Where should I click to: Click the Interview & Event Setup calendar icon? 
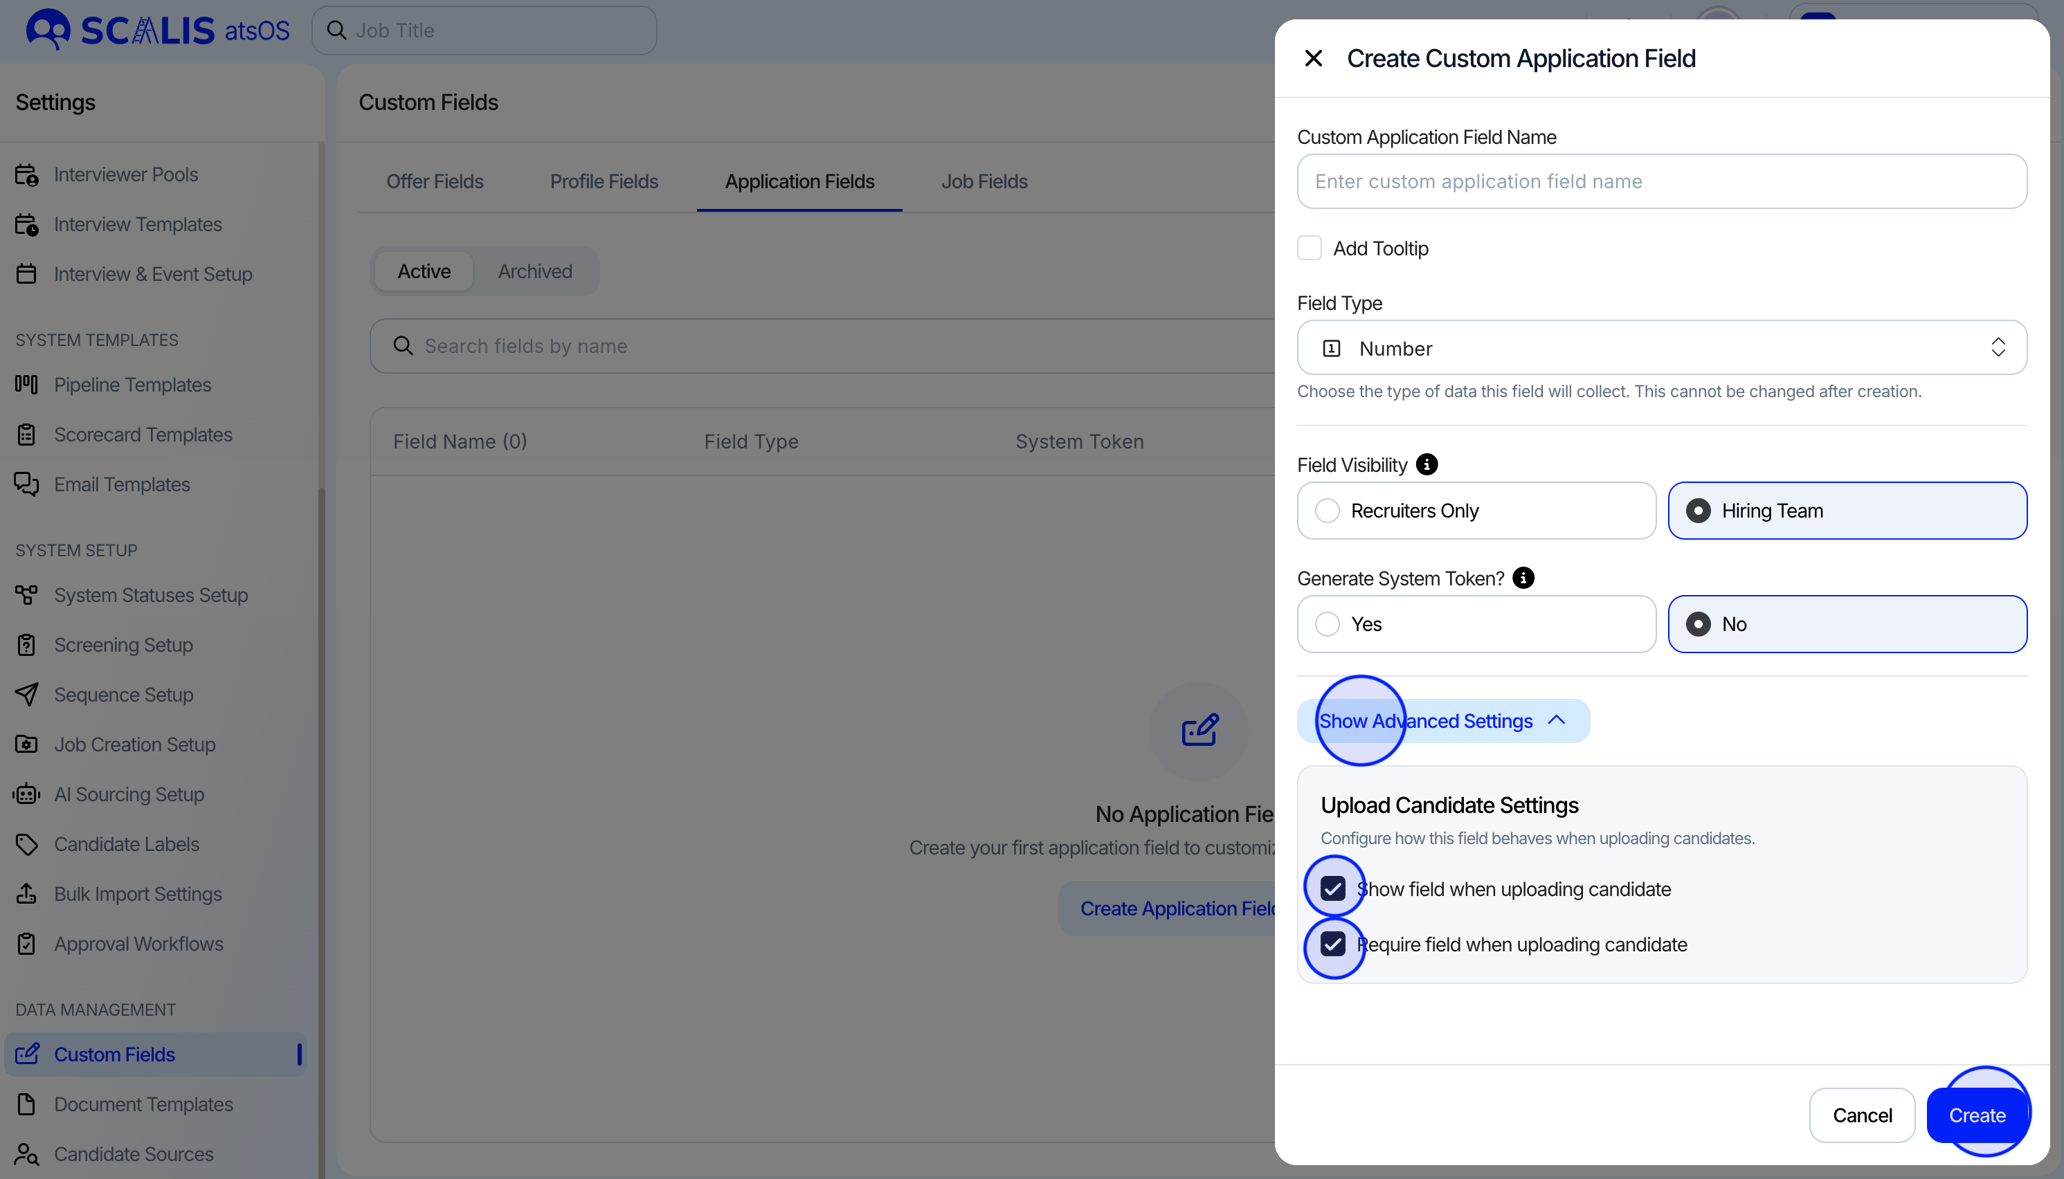27,274
